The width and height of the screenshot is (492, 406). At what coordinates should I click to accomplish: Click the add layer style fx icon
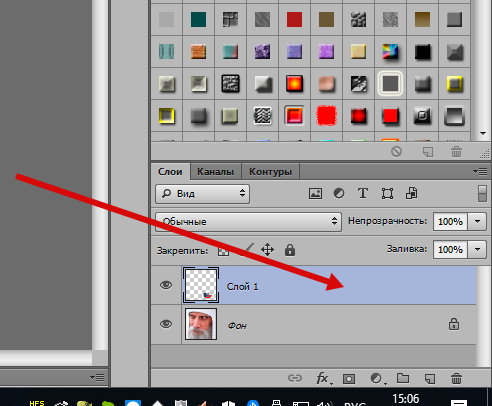323,378
